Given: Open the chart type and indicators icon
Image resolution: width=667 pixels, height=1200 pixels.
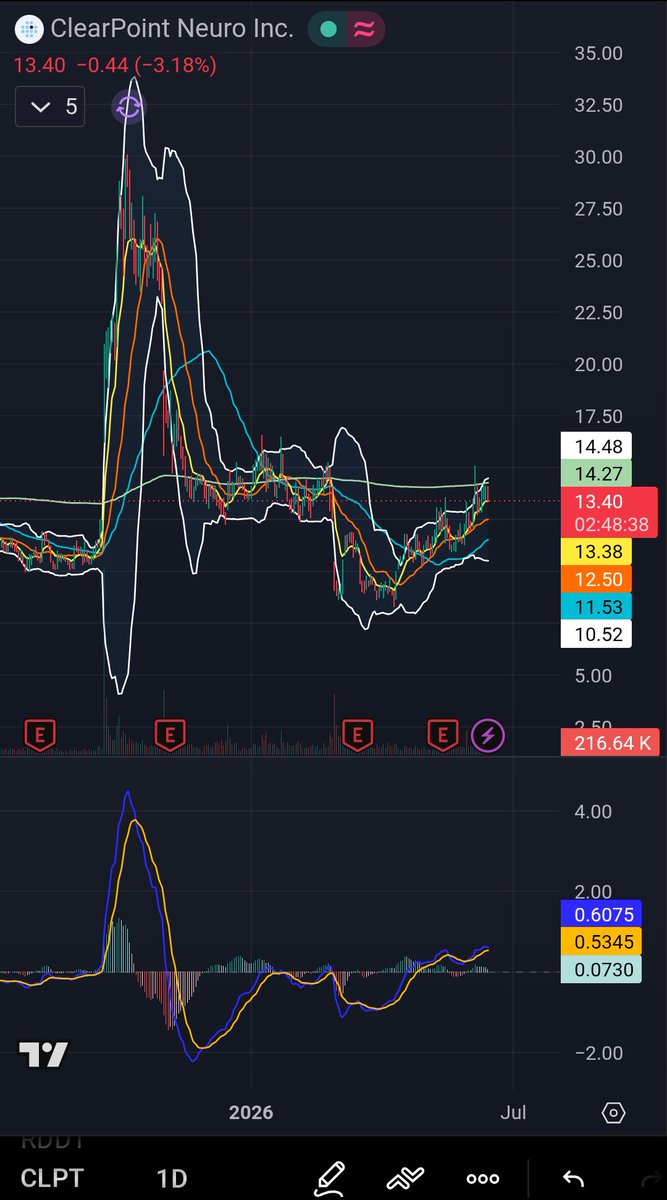Looking at the screenshot, I should (407, 1178).
